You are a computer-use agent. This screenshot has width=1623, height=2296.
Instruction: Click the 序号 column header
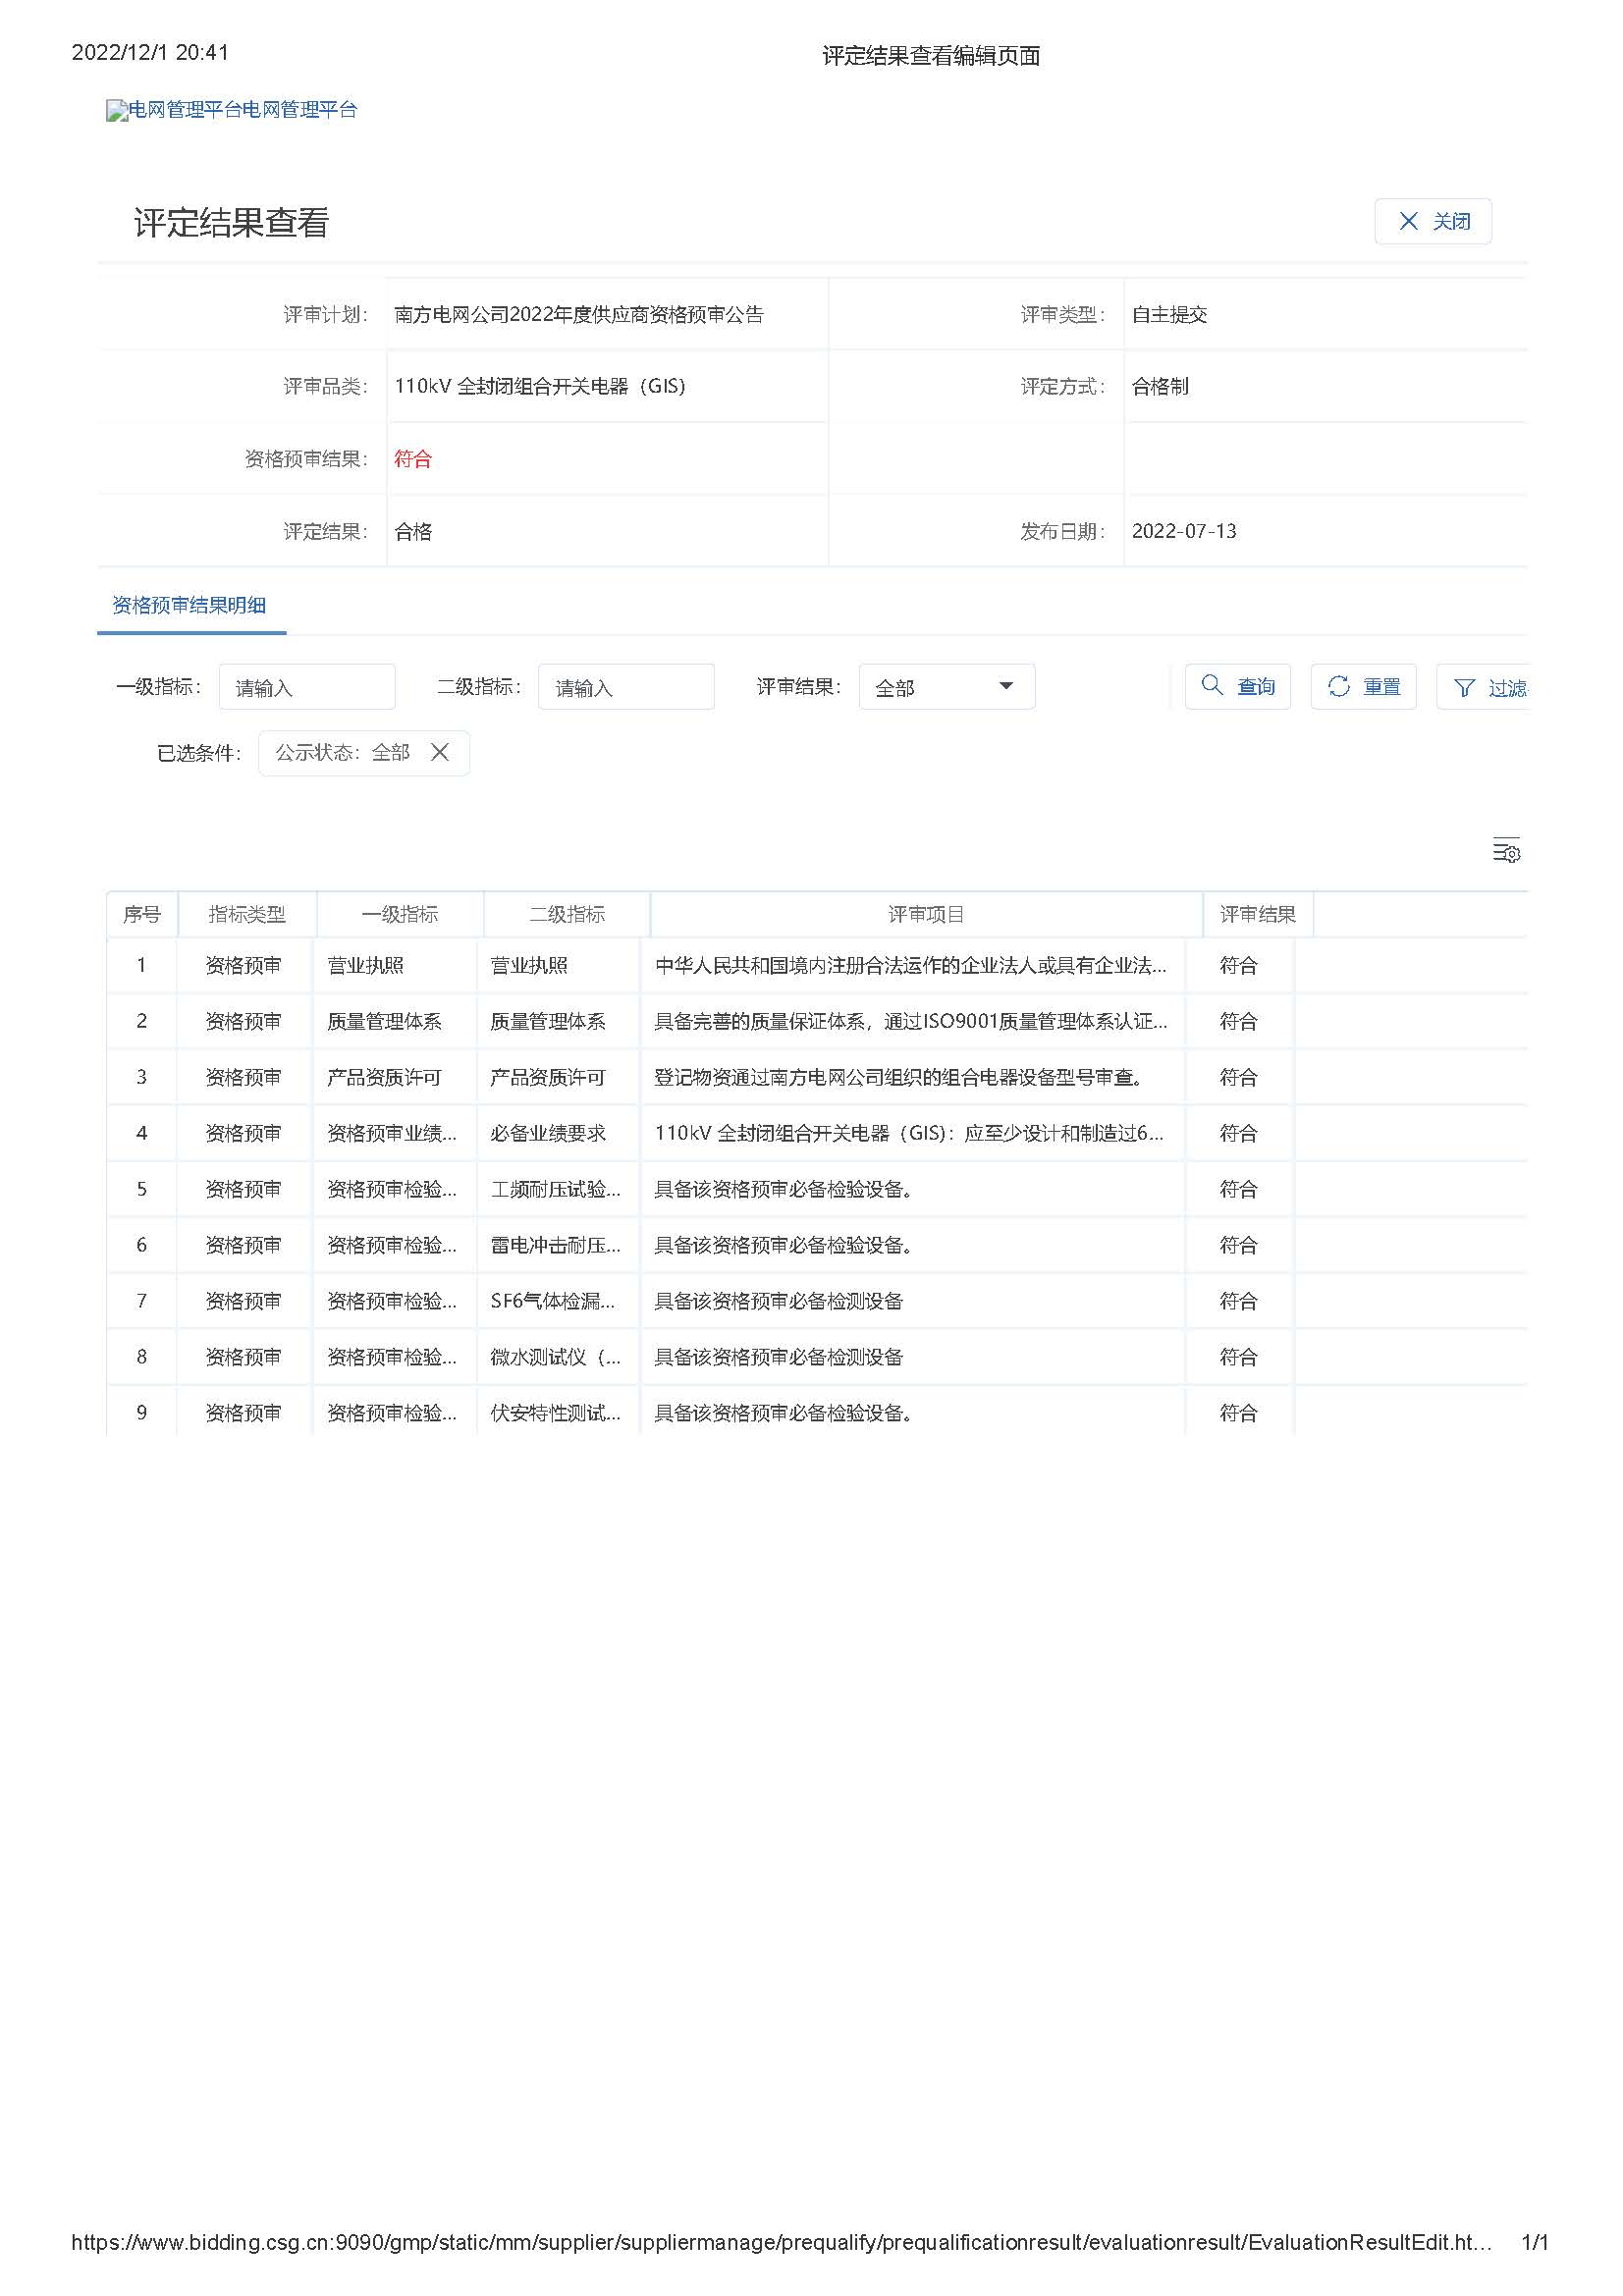click(142, 914)
